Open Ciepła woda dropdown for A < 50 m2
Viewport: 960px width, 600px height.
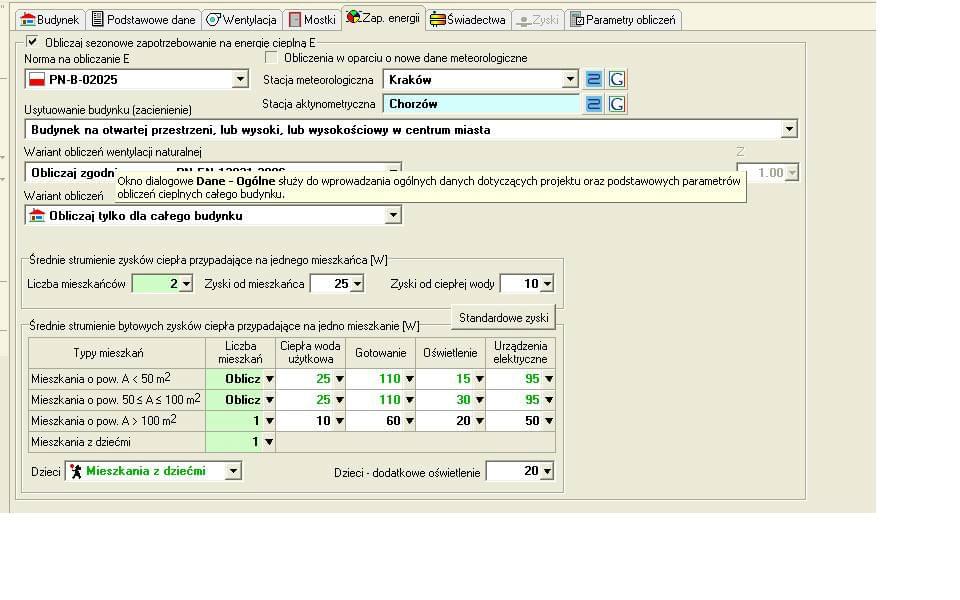click(339, 379)
